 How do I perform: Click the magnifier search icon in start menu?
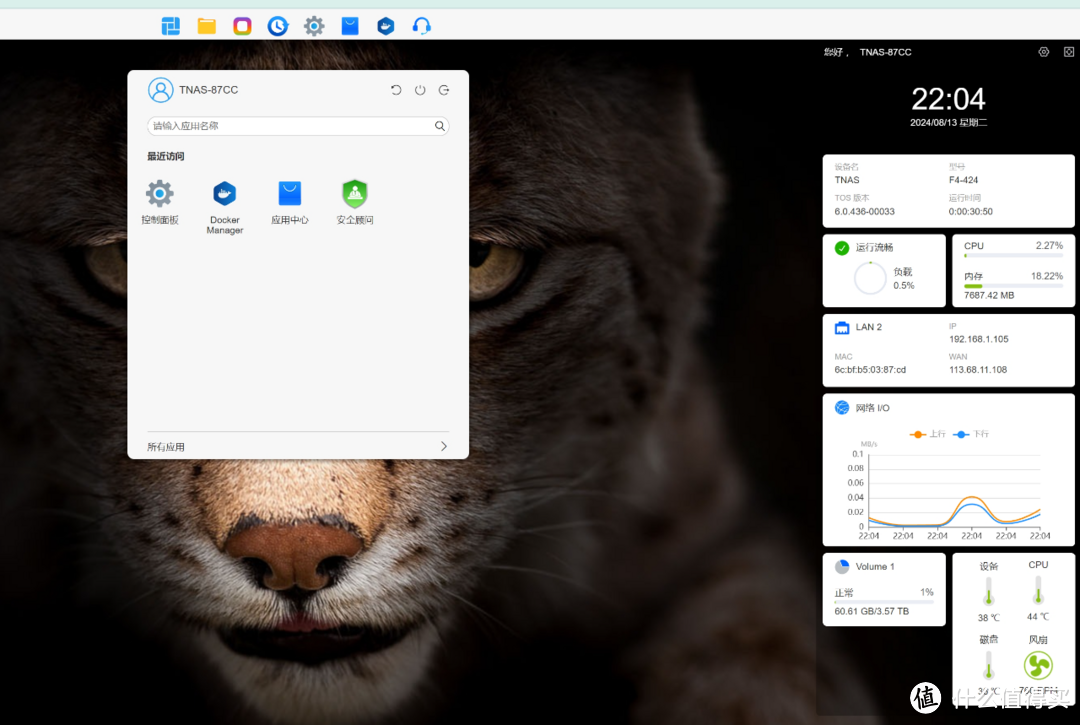click(439, 126)
